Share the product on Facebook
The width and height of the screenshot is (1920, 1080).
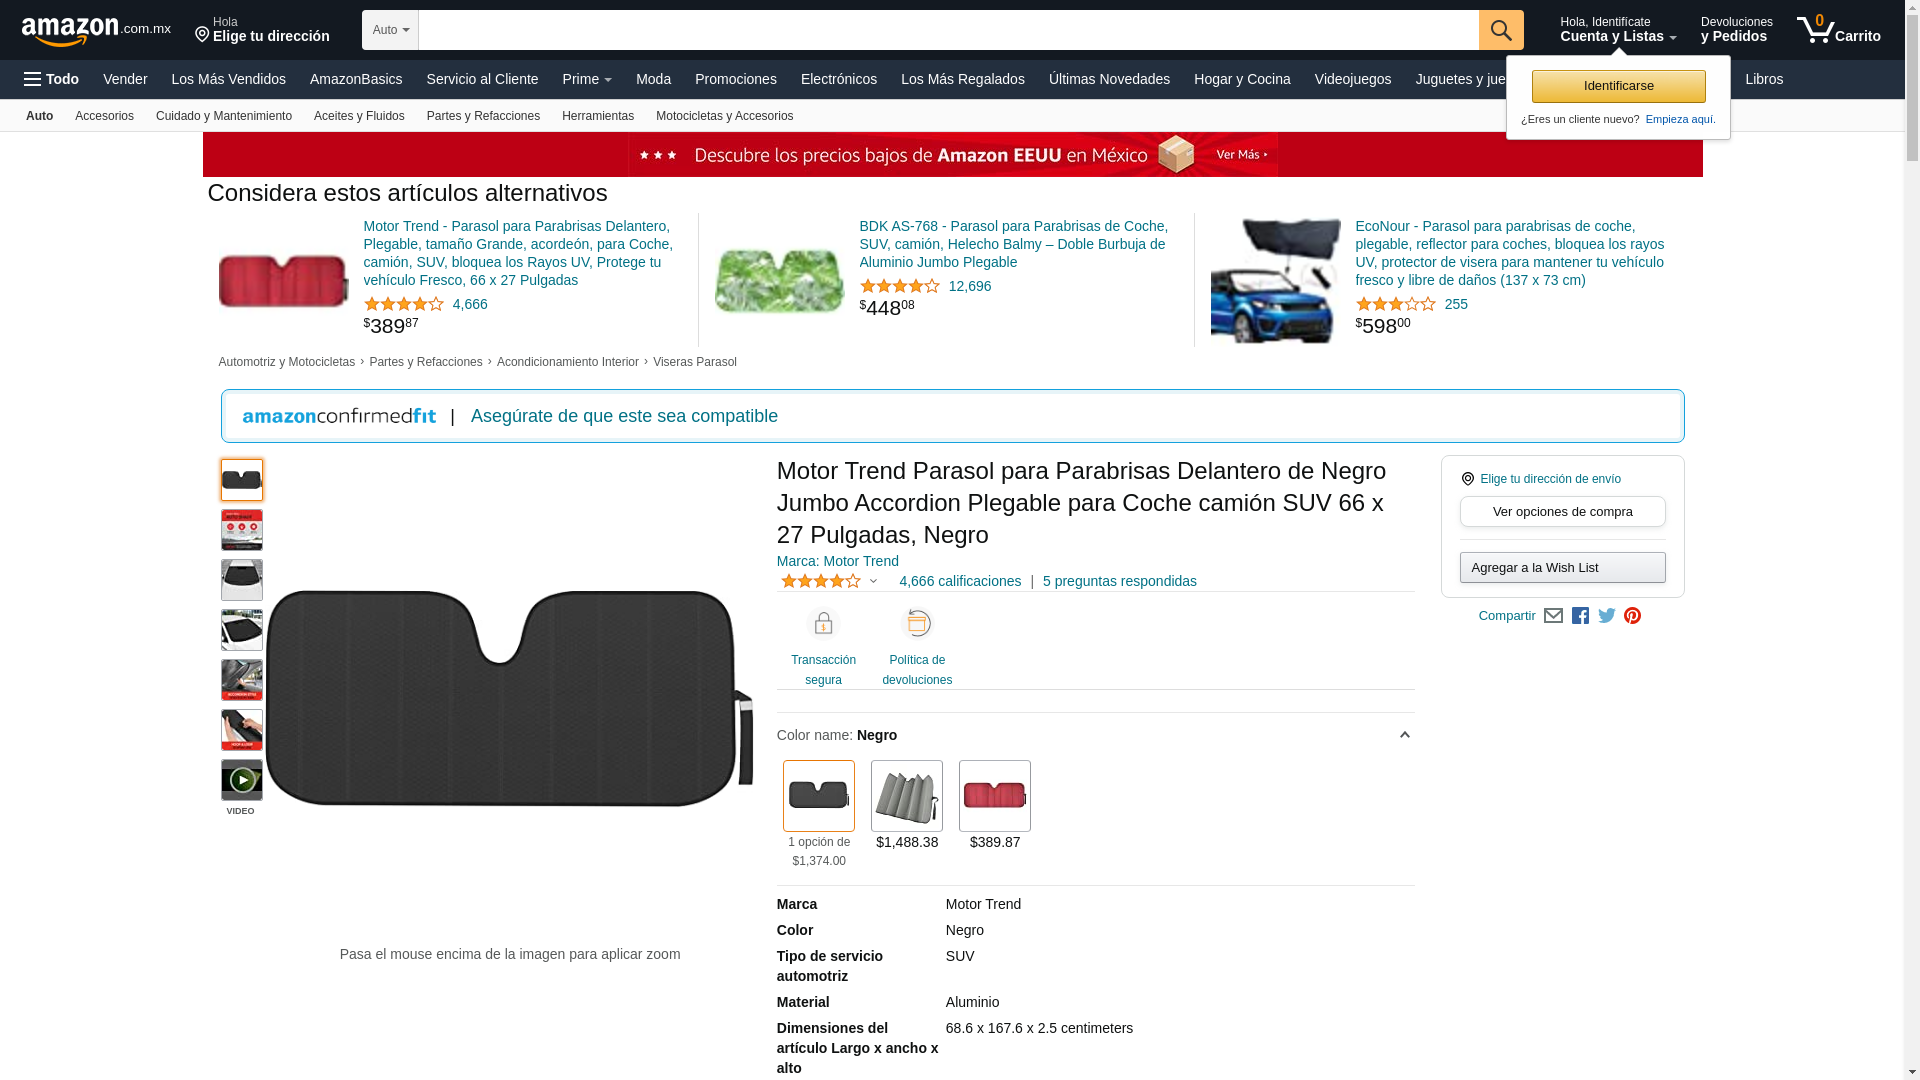[1580, 616]
